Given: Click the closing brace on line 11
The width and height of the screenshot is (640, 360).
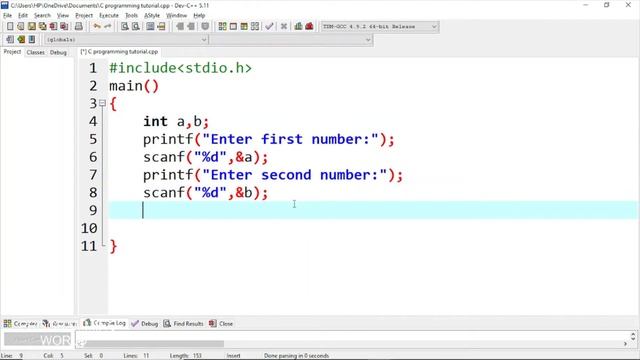Looking at the screenshot, I should 113,246.
